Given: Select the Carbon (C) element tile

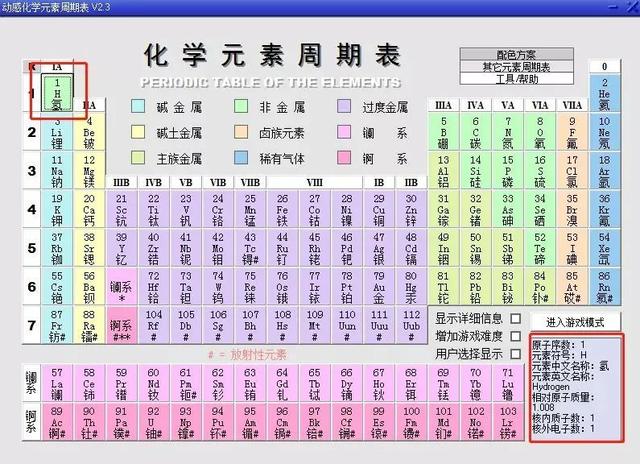Looking at the screenshot, I should [x=476, y=132].
